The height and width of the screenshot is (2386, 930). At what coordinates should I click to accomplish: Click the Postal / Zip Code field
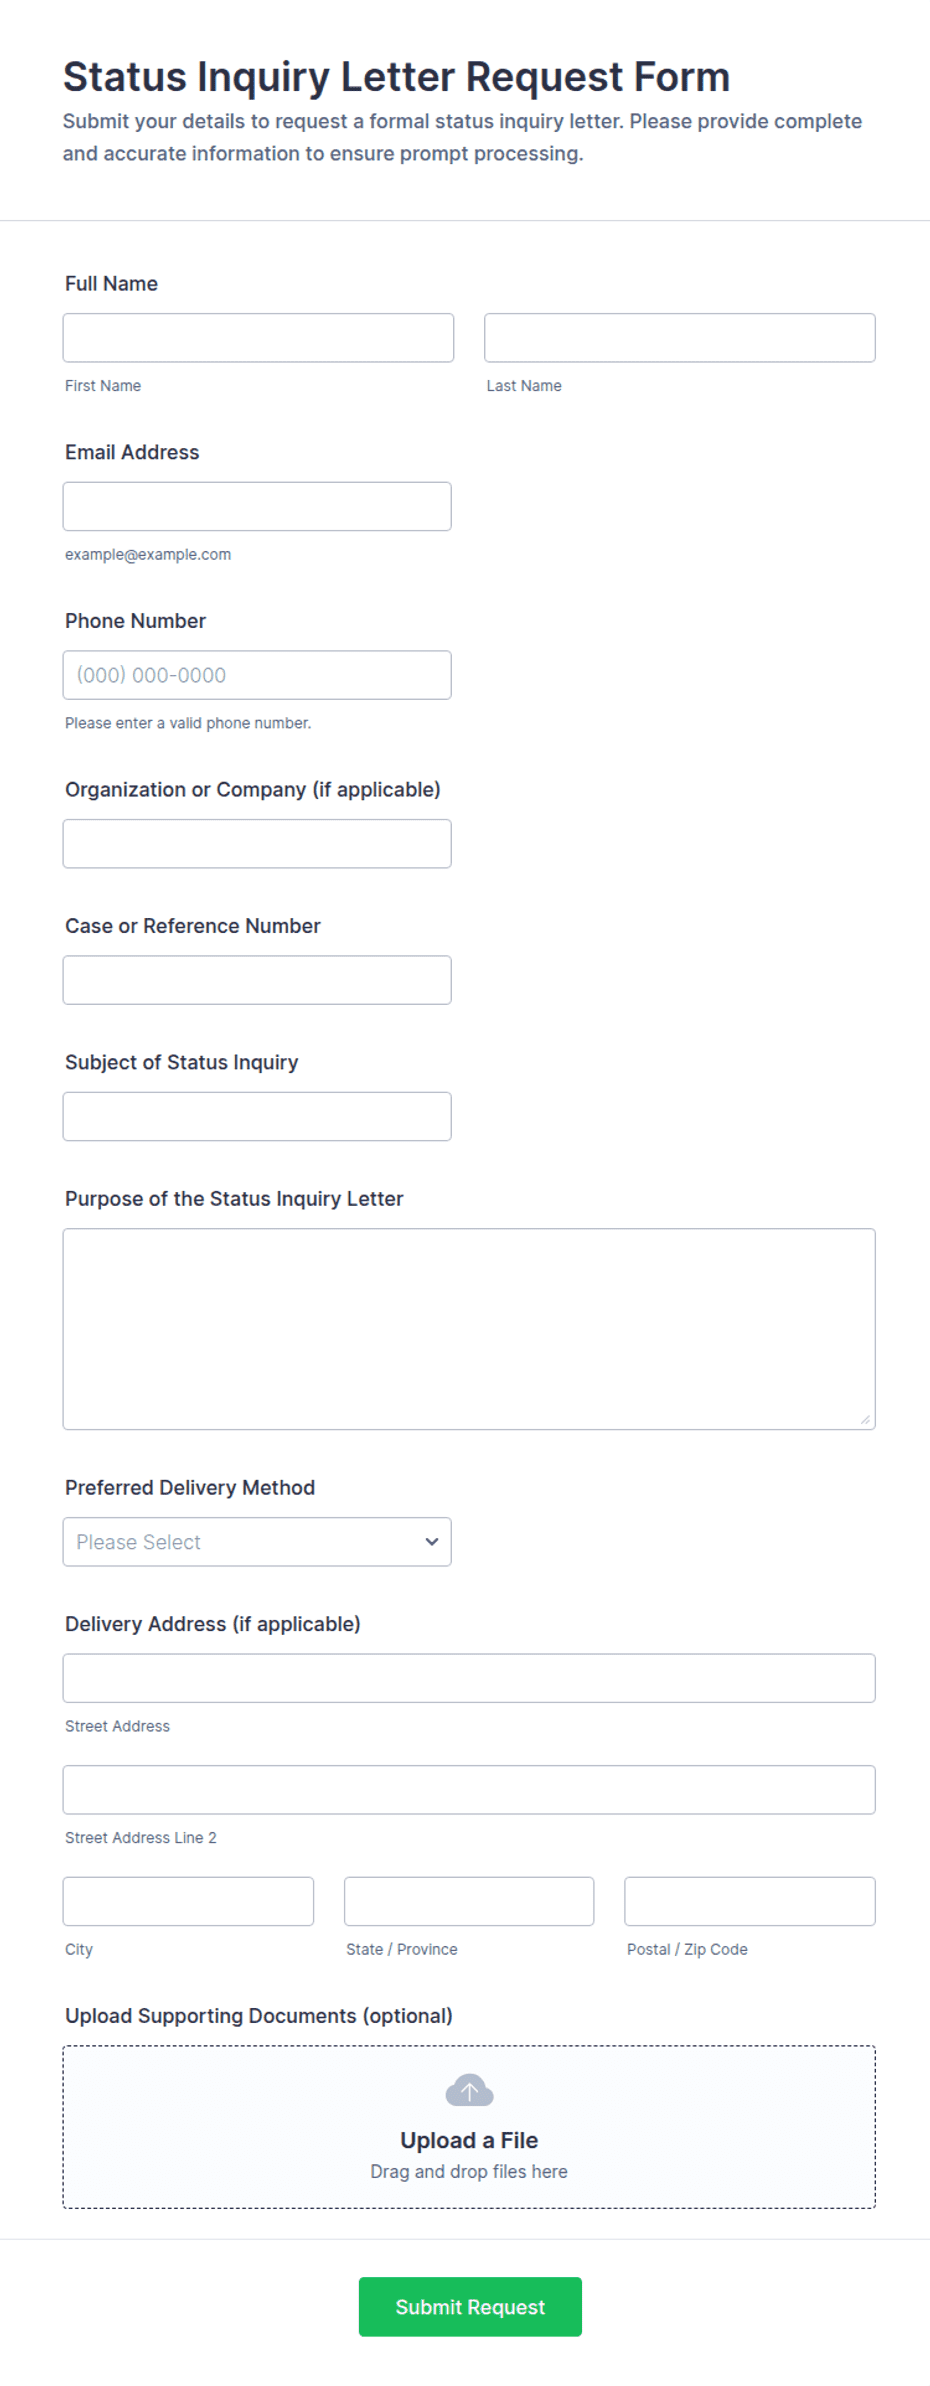tap(750, 1901)
